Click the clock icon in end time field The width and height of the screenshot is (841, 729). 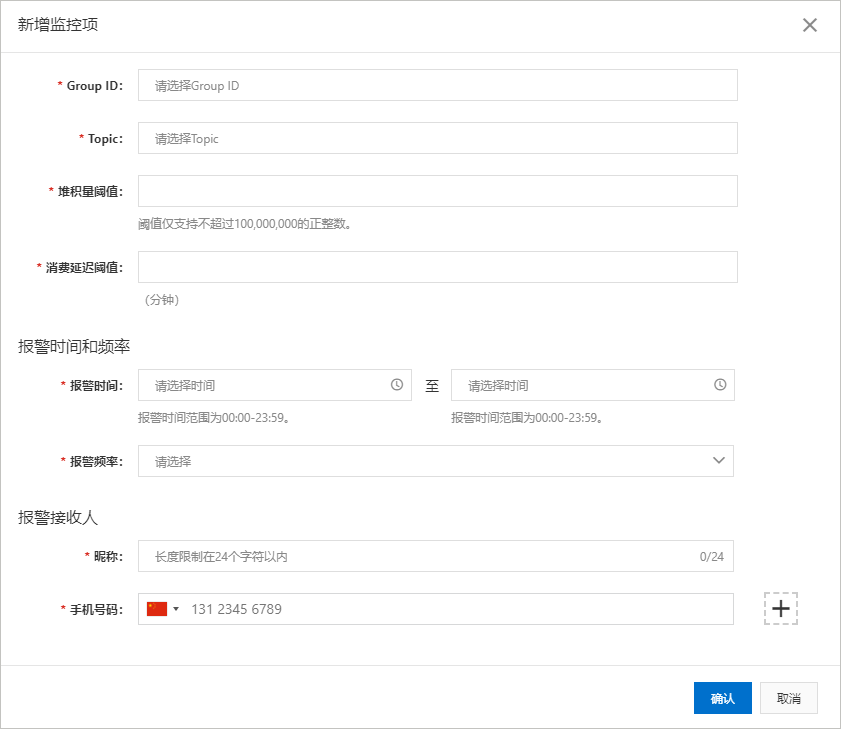(x=720, y=385)
